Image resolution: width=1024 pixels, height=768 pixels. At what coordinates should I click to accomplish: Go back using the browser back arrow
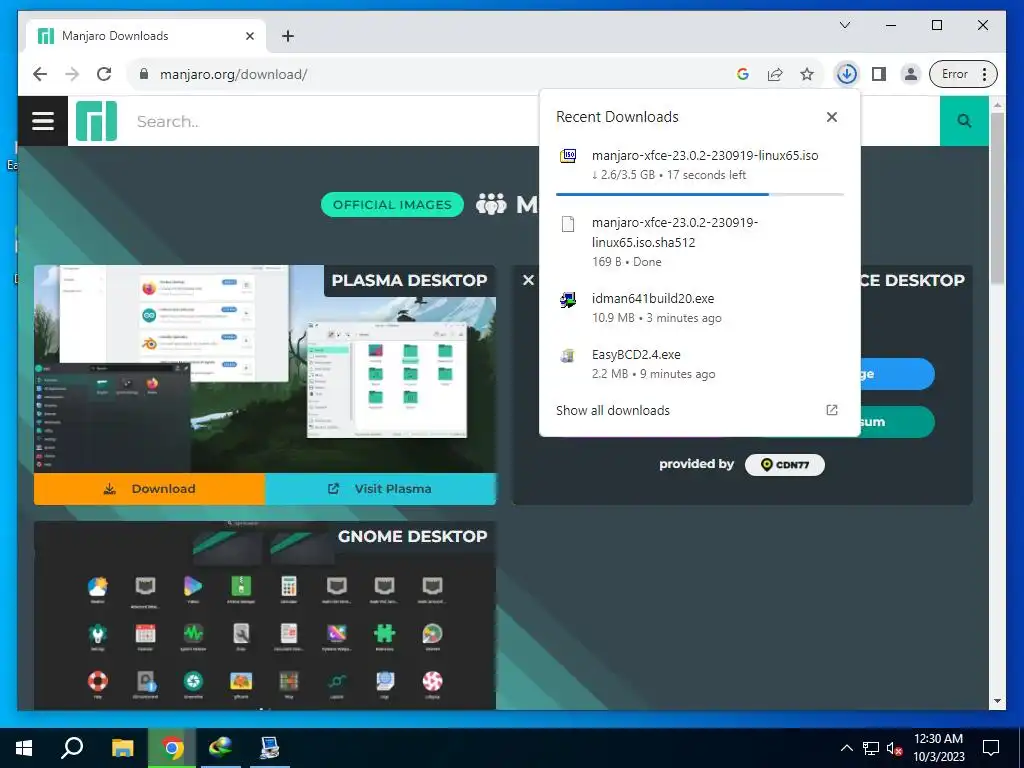click(40, 74)
